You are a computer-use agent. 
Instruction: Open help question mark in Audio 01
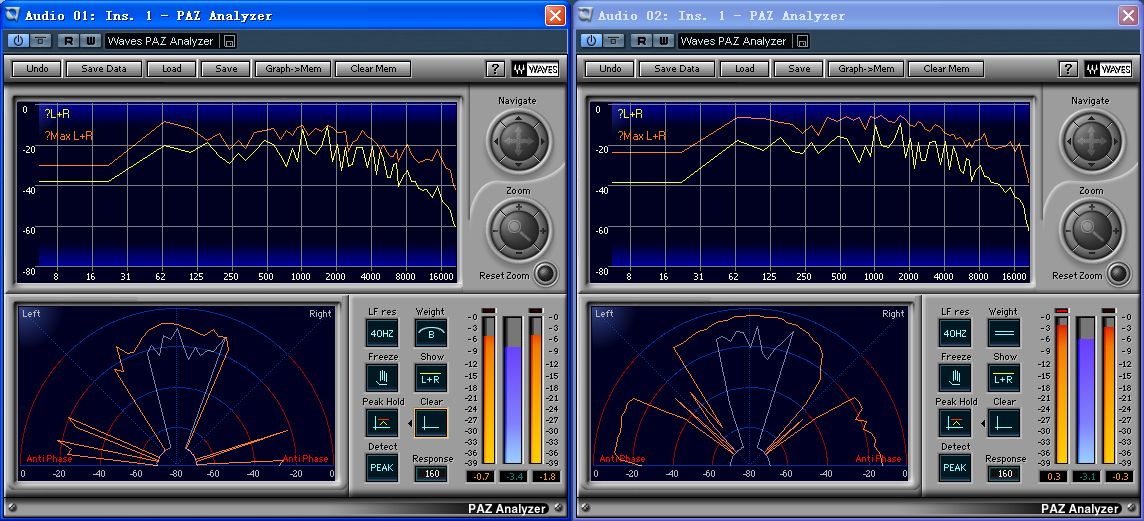pos(495,69)
